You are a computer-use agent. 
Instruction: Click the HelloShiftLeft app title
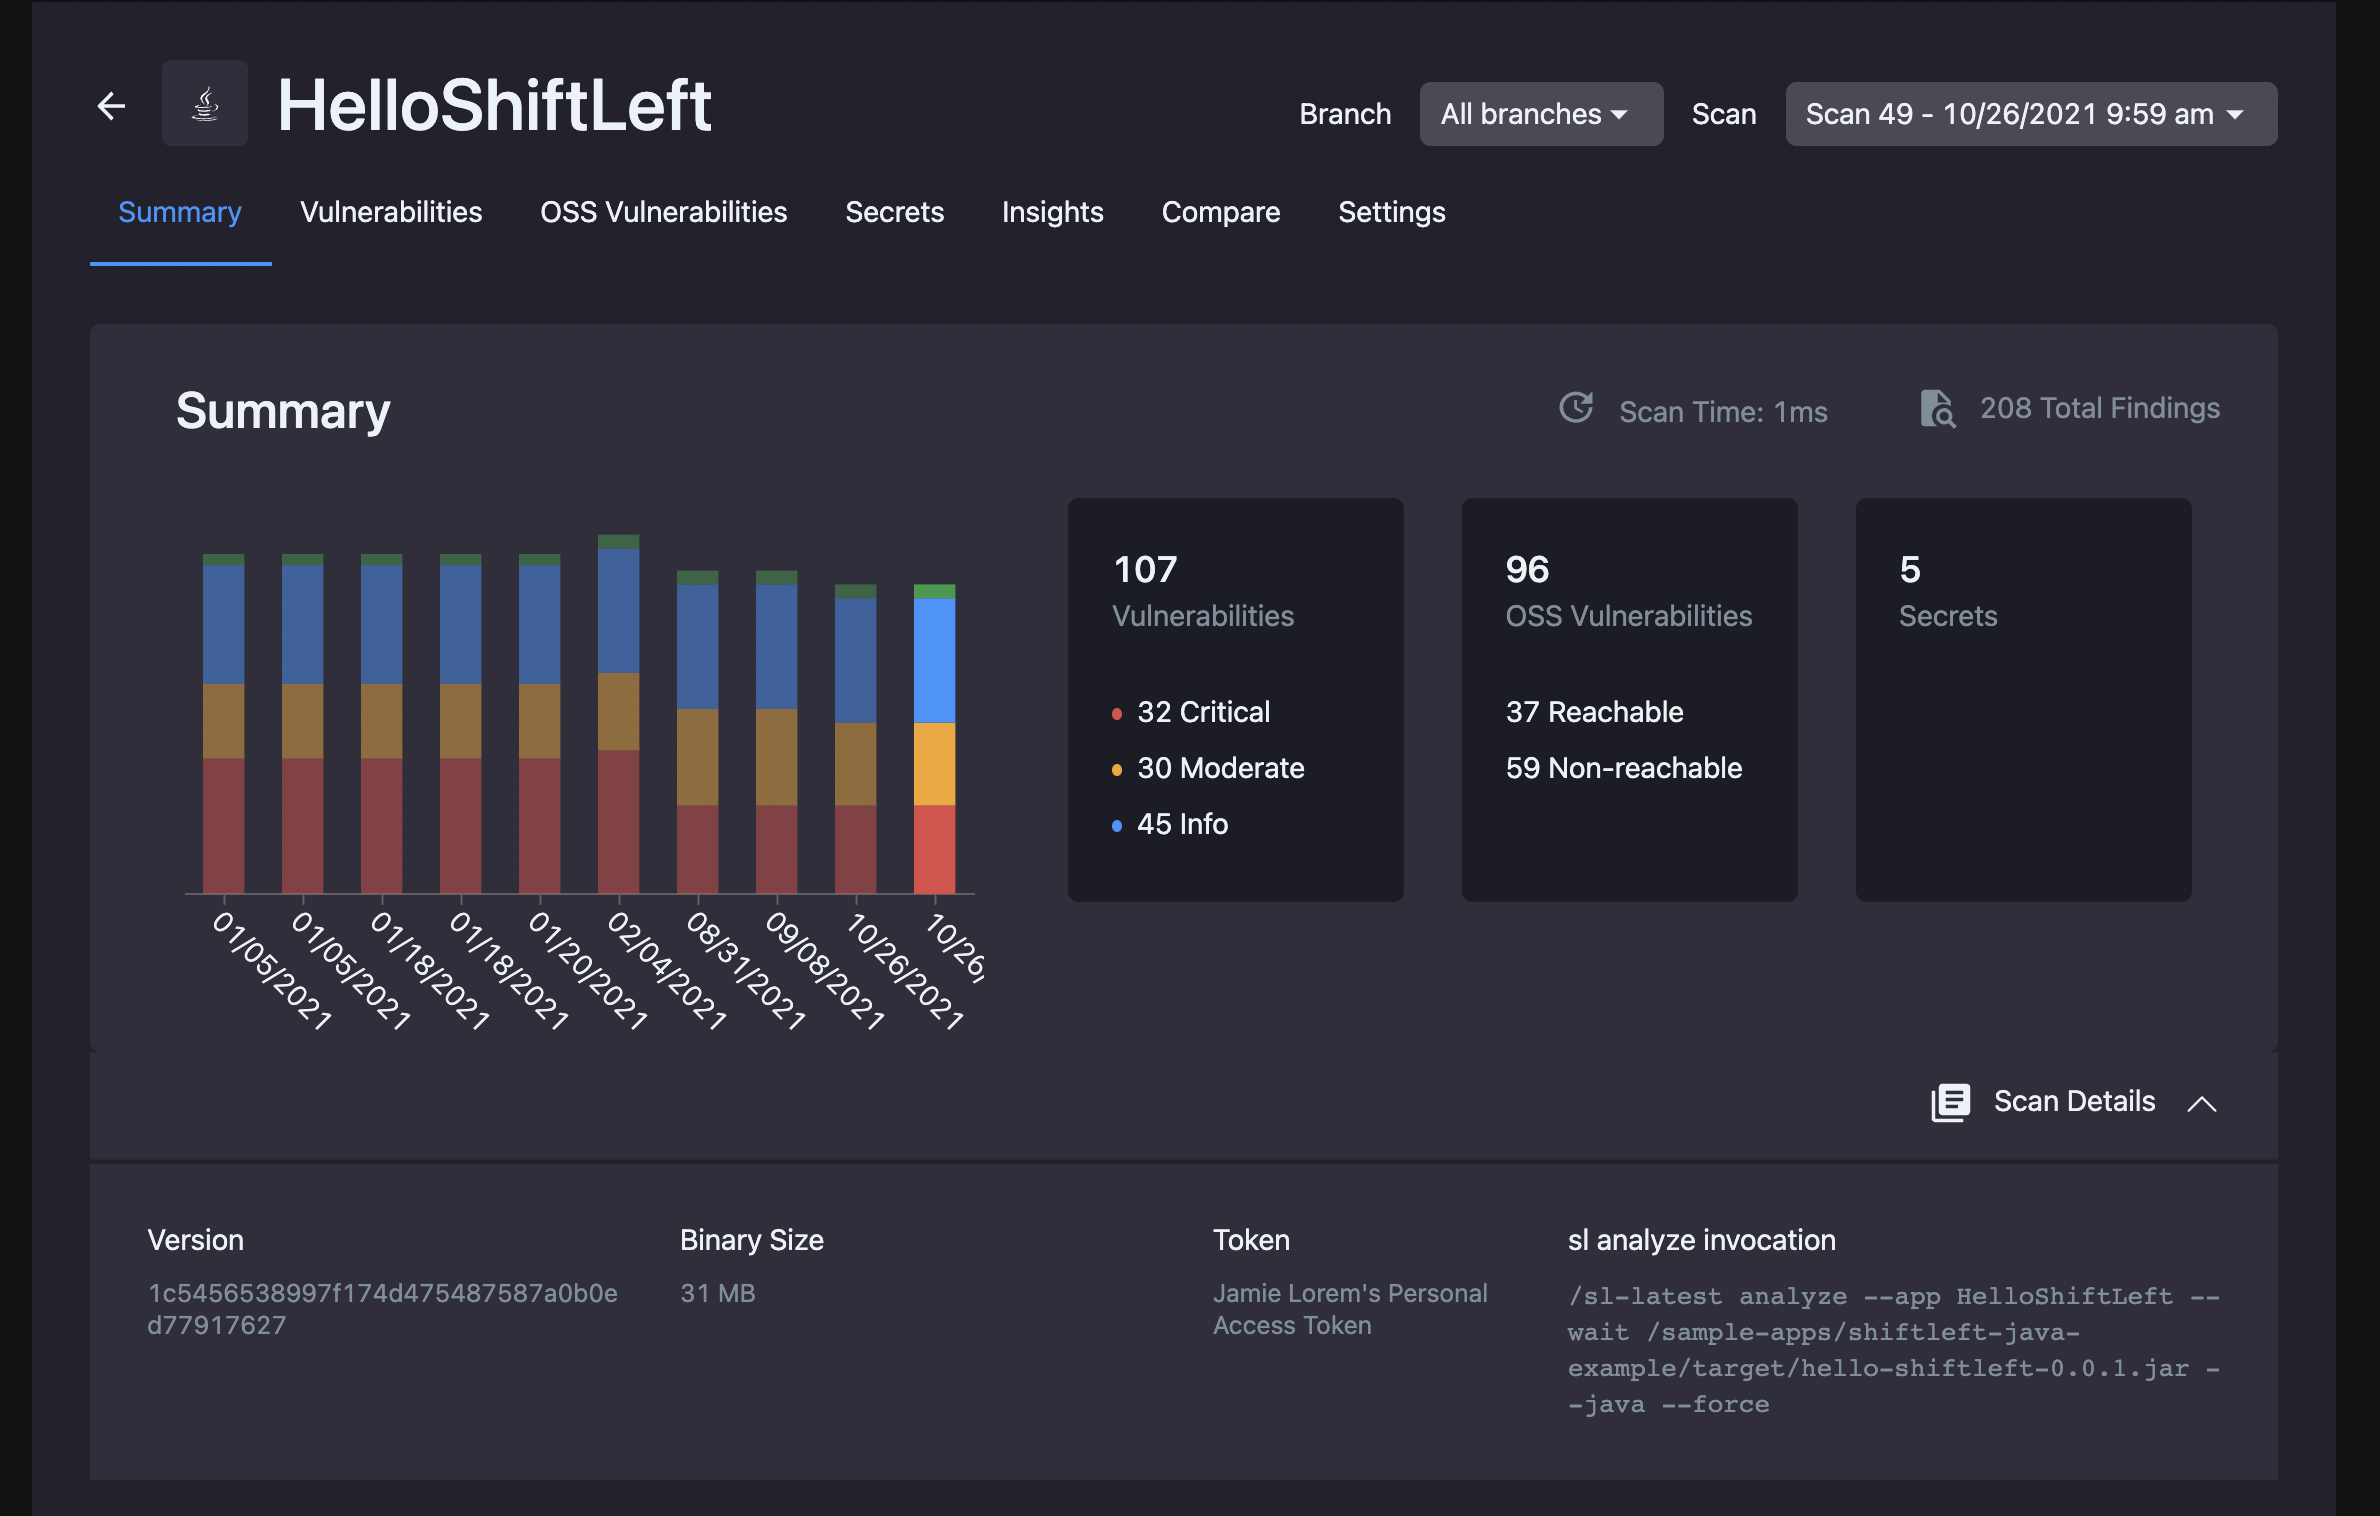pos(494,105)
